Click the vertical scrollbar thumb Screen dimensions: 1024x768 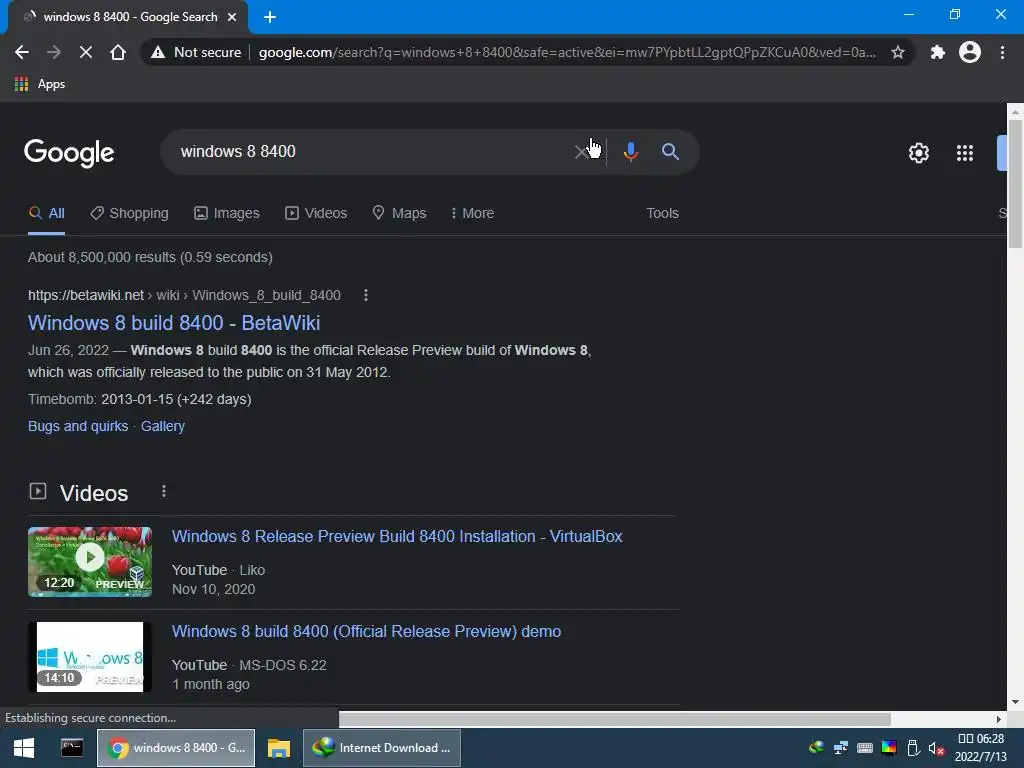point(1015,184)
